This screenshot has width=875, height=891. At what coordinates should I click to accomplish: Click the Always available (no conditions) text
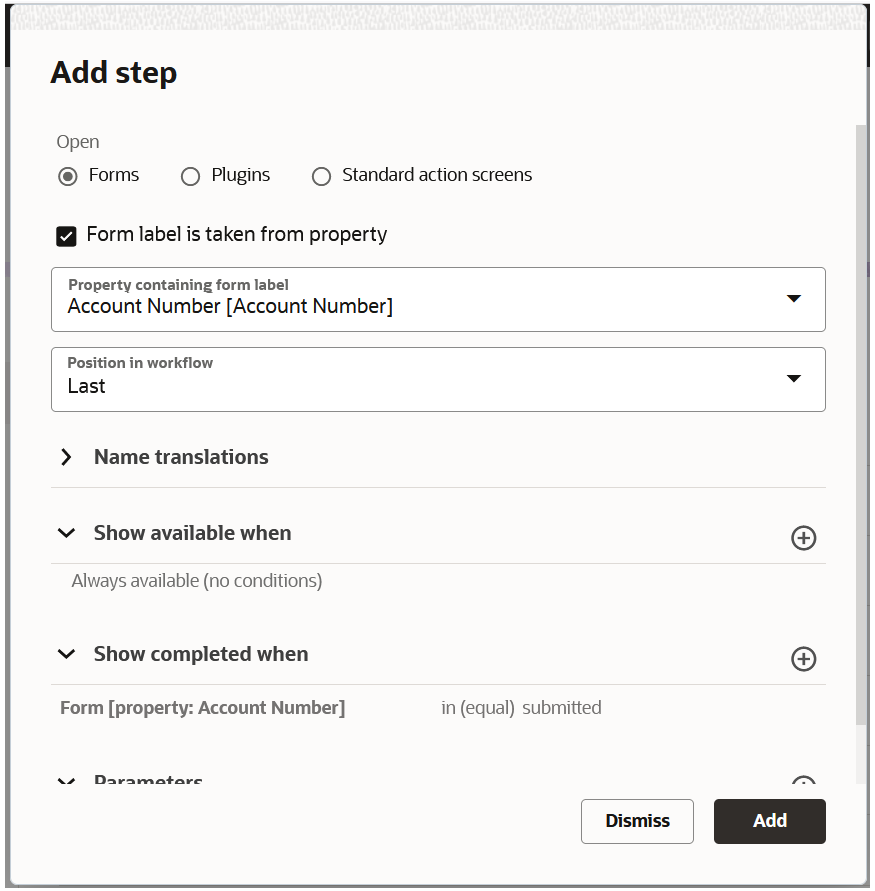[197, 581]
